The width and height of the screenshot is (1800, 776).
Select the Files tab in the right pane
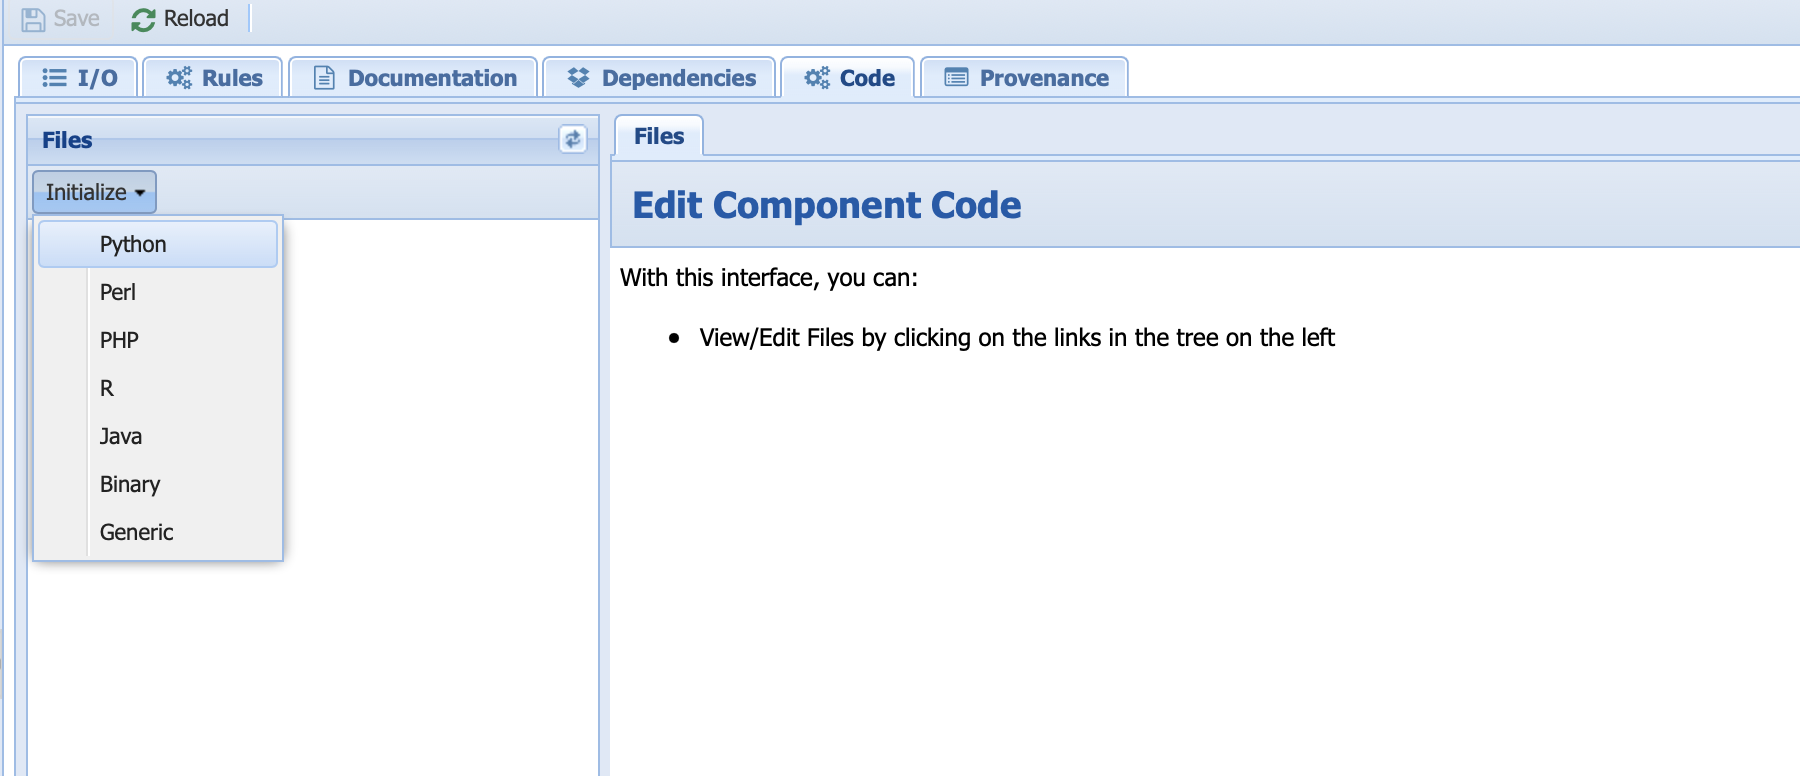[x=659, y=136]
